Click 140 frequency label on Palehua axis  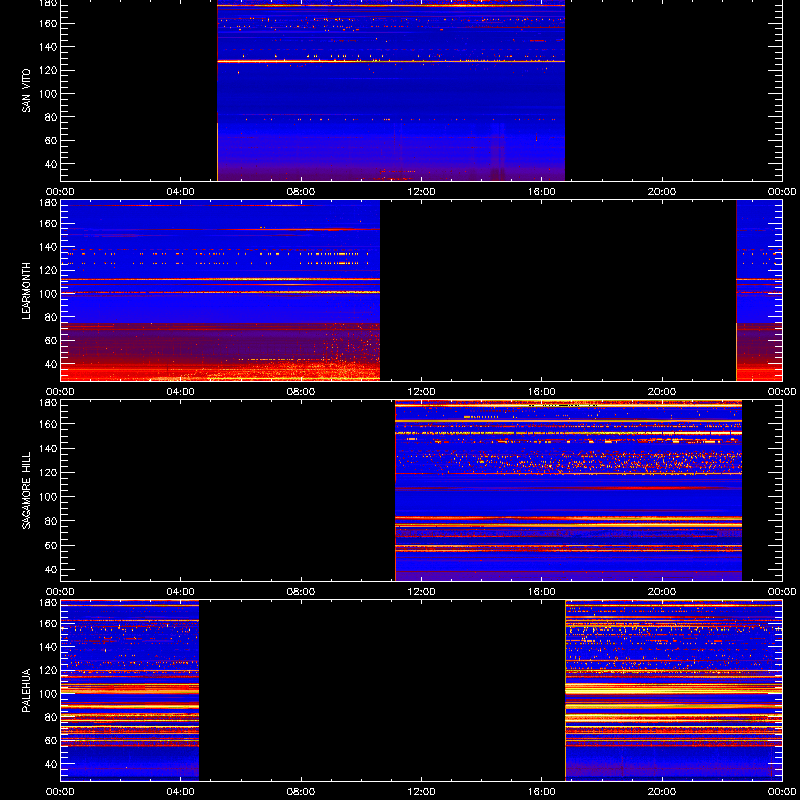coord(49,647)
